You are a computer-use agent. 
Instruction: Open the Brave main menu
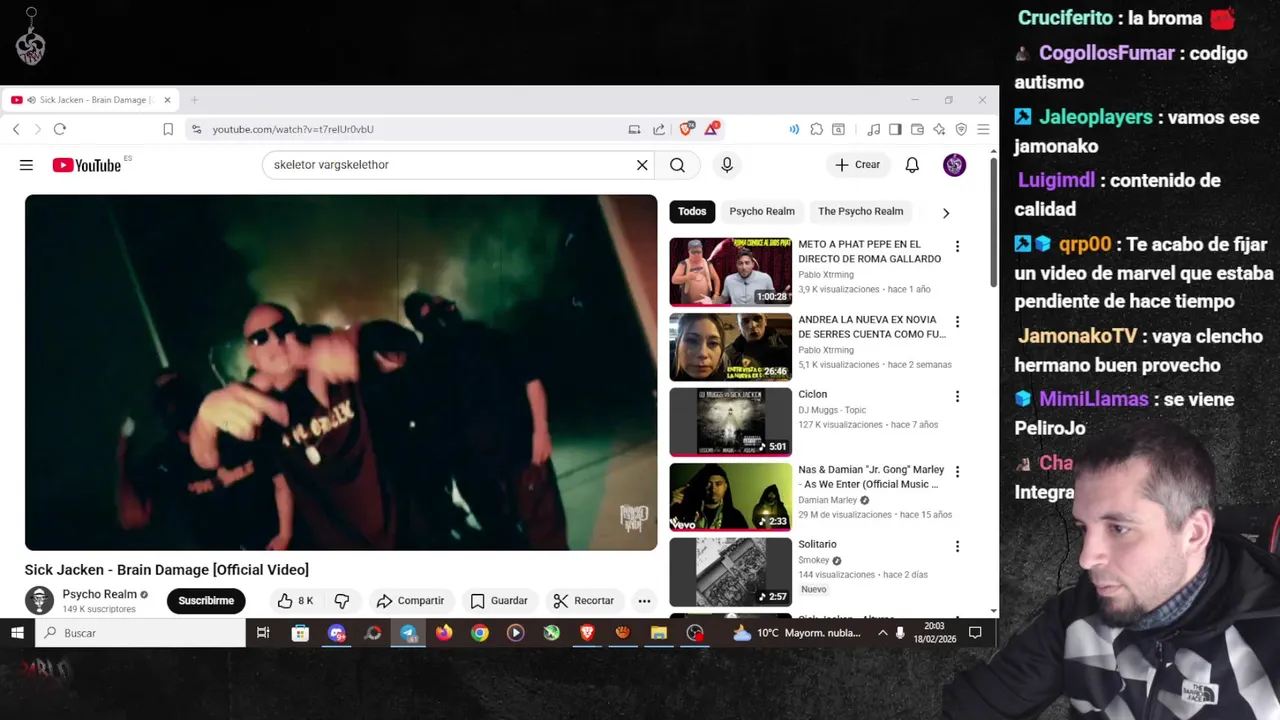click(983, 129)
